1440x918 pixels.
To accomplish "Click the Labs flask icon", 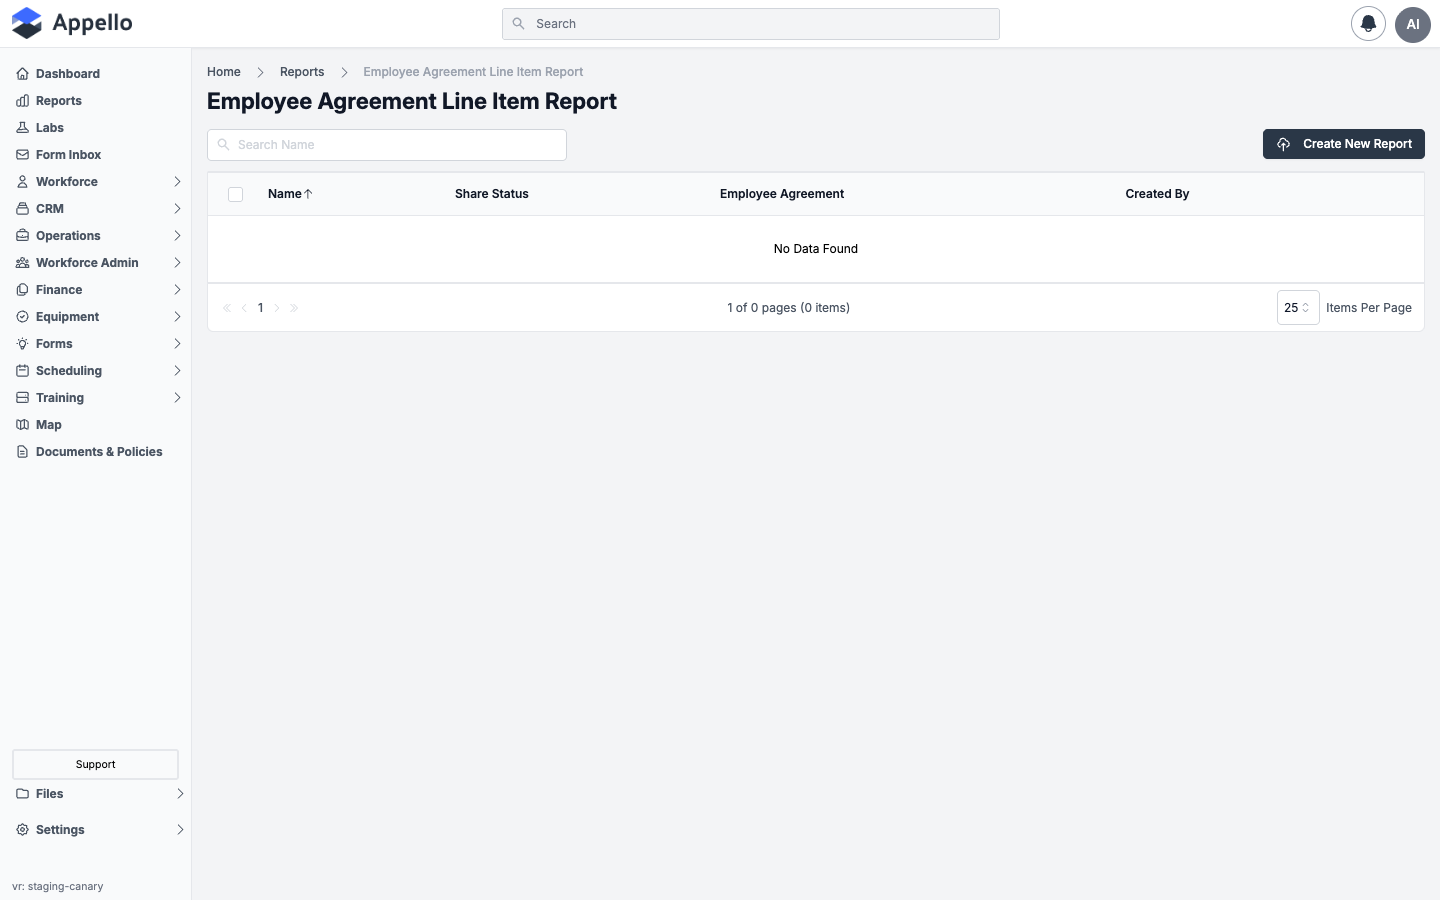I will pos(22,128).
